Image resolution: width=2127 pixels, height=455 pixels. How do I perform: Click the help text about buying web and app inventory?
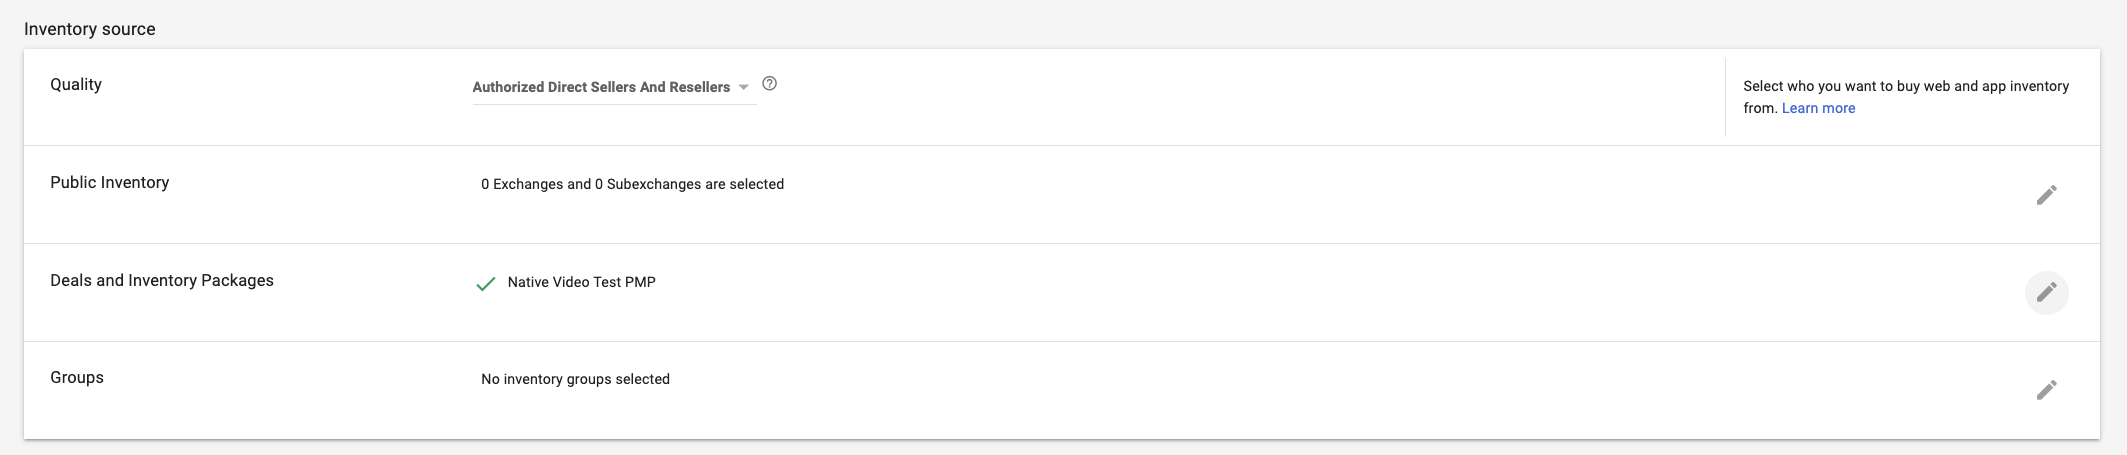pyautogui.click(x=1906, y=97)
